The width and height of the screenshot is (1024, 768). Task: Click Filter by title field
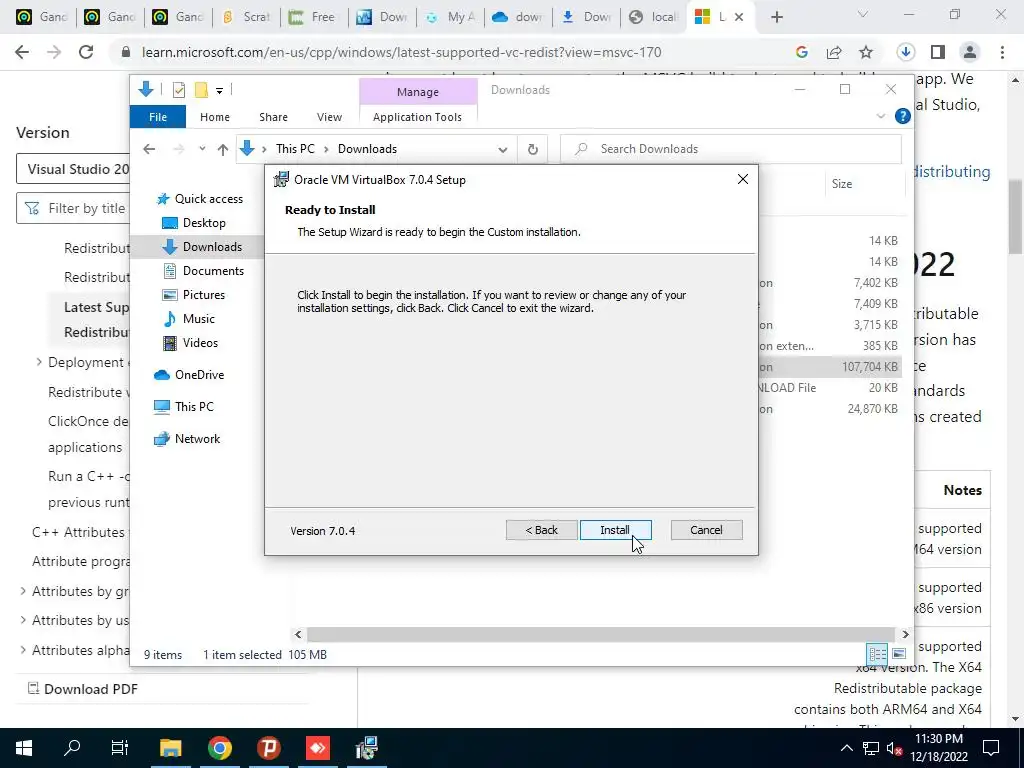[x=72, y=208]
